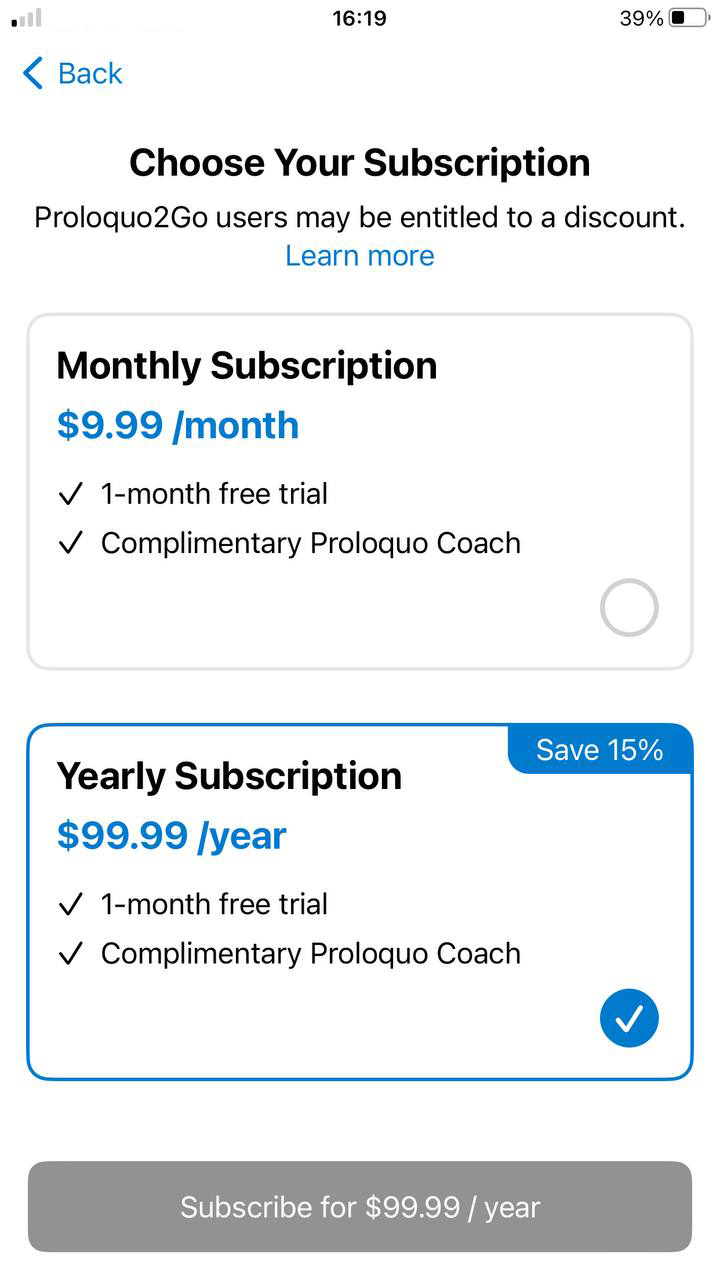The width and height of the screenshot is (720, 1280).
Task: Tap Subscribe for $99.99 / year button
Action: point(360,1207)
